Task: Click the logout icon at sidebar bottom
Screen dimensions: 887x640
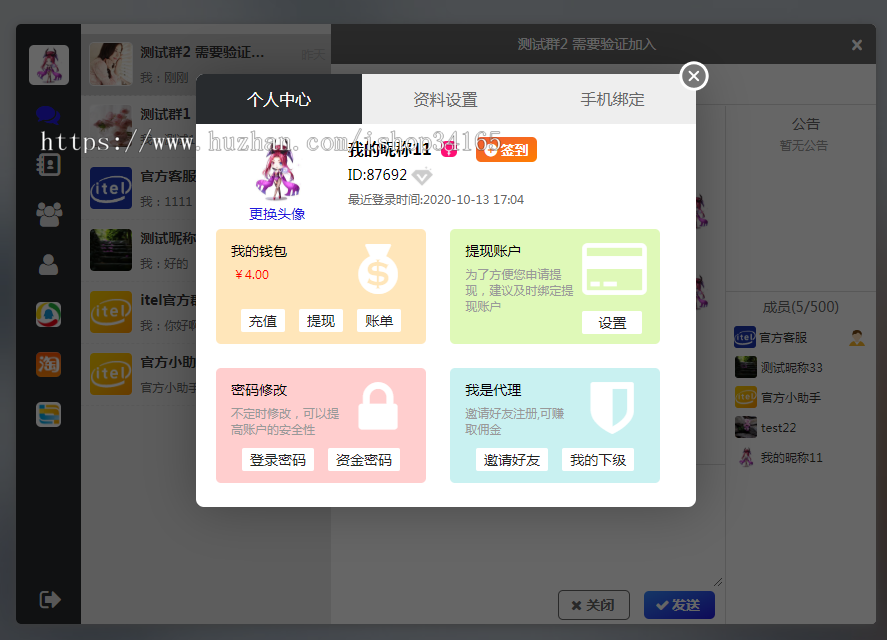Action: (x=48, y=599)
